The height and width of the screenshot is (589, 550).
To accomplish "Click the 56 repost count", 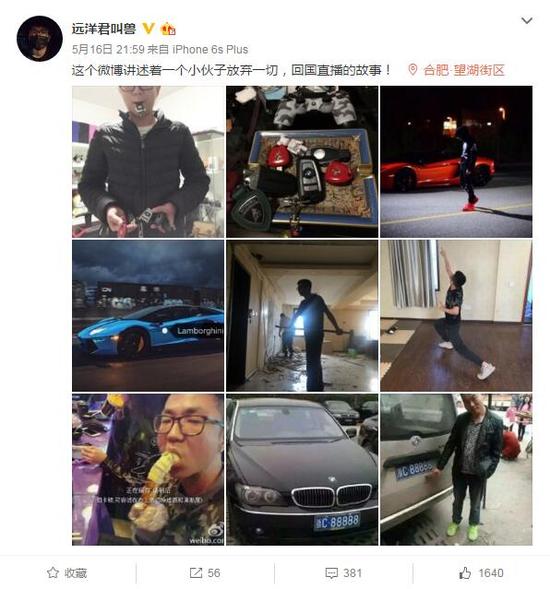I will 214,573.
